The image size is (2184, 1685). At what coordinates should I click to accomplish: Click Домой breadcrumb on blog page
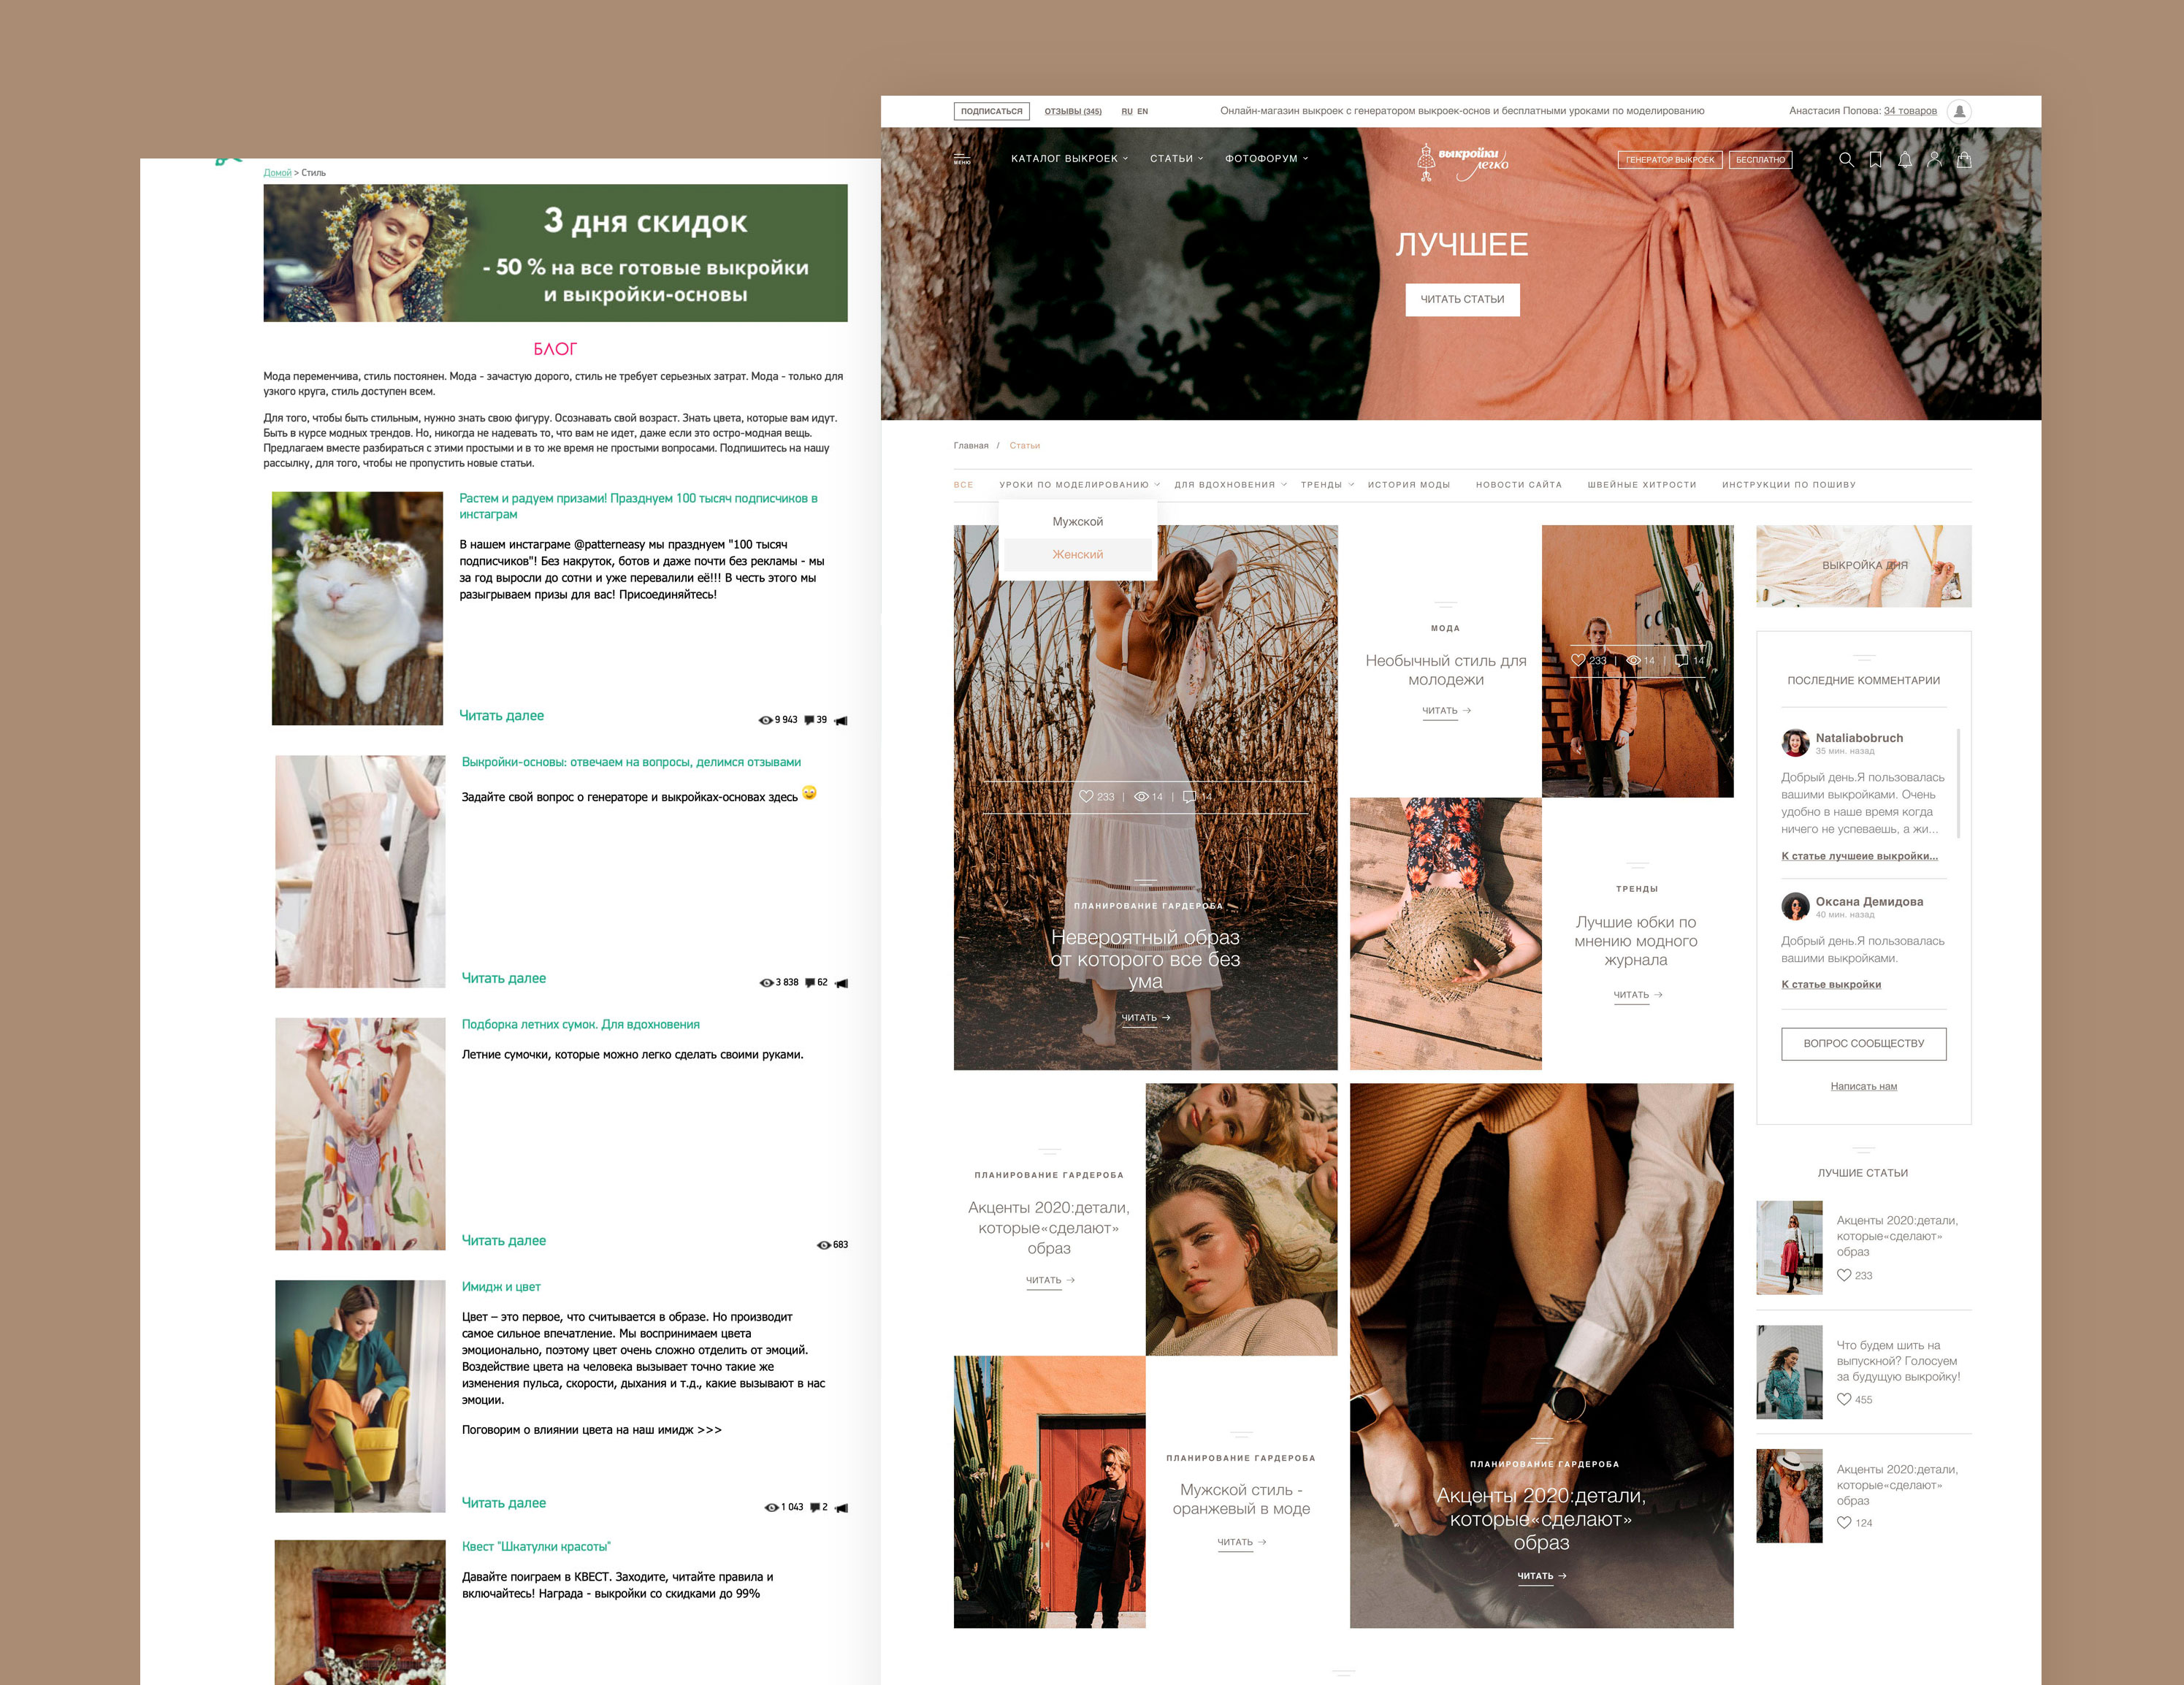(x=277, y=173)
